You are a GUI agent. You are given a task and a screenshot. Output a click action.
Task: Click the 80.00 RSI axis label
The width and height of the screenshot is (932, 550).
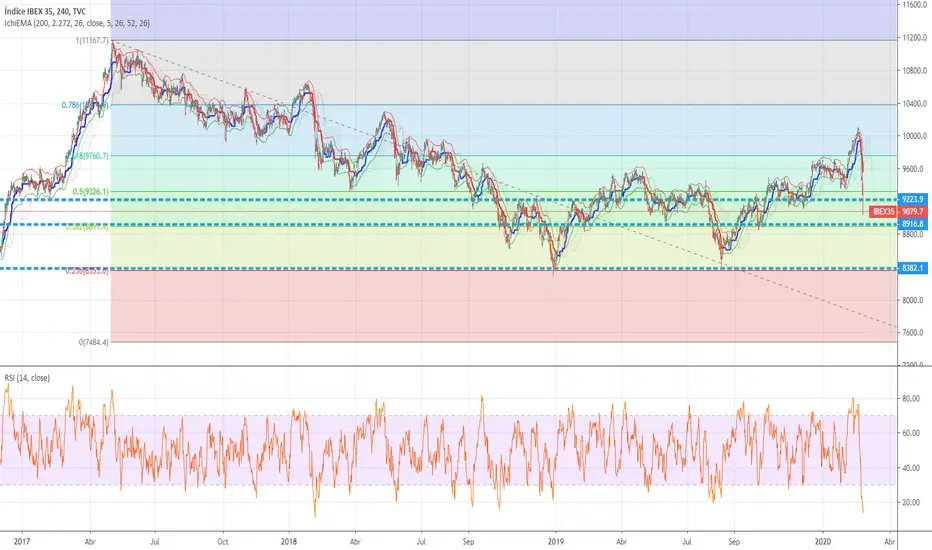[911, 399]
